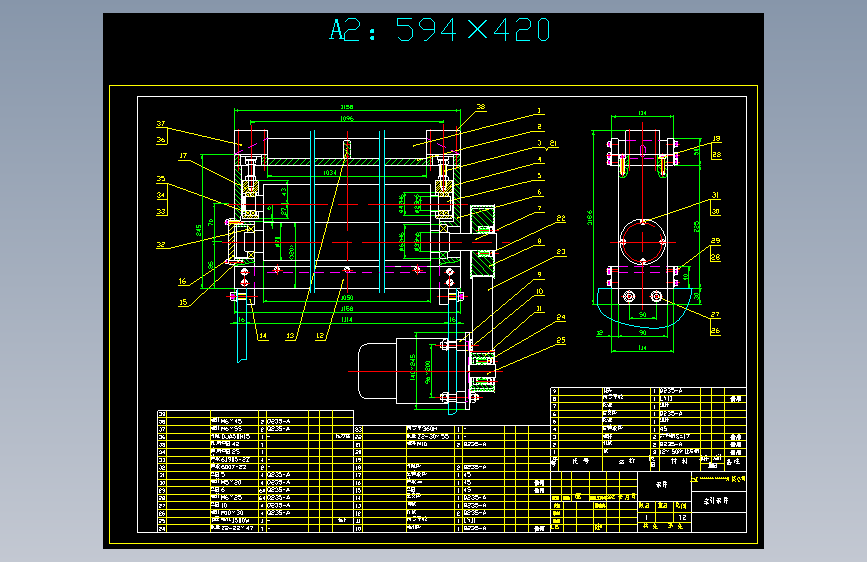
Task: Select part balloon number 34
Action: (161, 195)
